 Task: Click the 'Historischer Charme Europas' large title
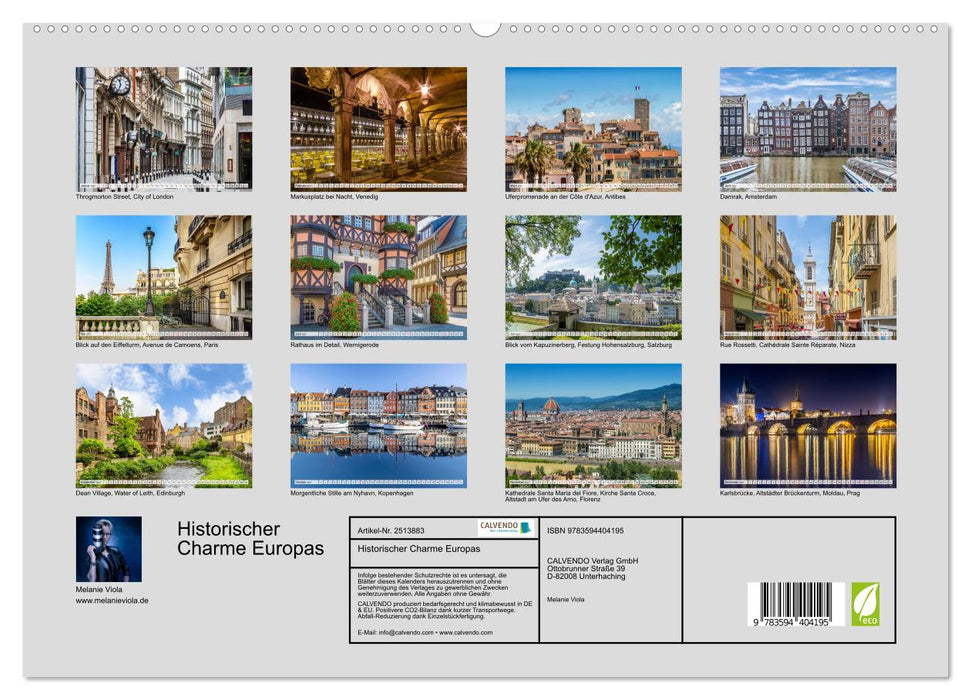click(250, 538)
